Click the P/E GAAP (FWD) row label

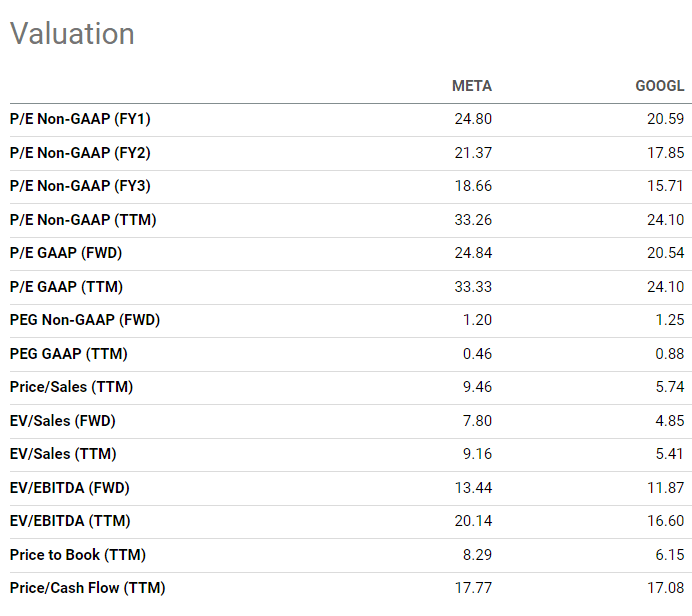66,253
